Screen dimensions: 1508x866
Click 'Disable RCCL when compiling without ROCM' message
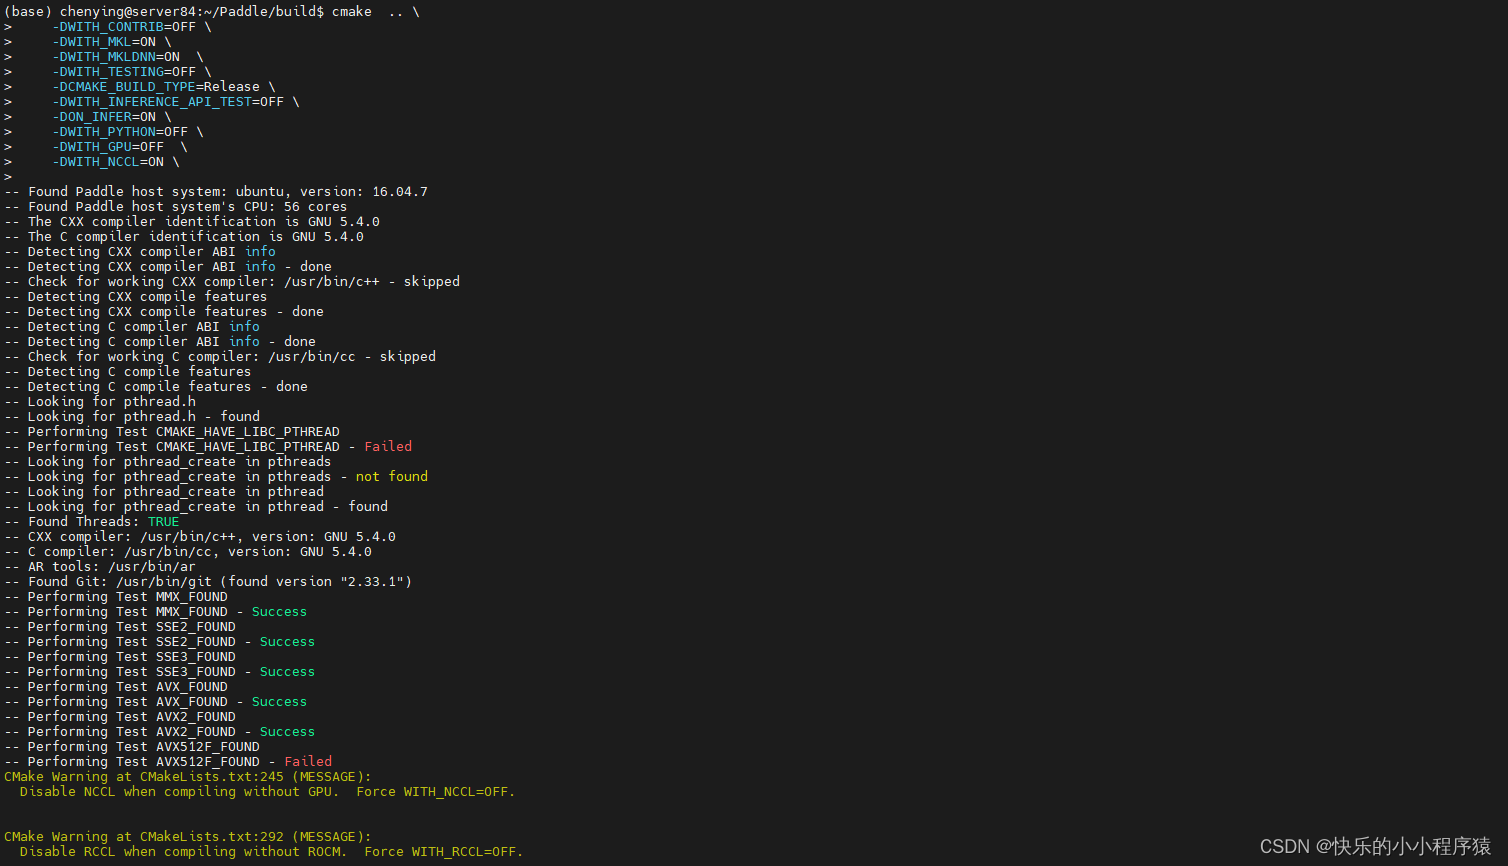pyautogui.click(x=272, y=852)
